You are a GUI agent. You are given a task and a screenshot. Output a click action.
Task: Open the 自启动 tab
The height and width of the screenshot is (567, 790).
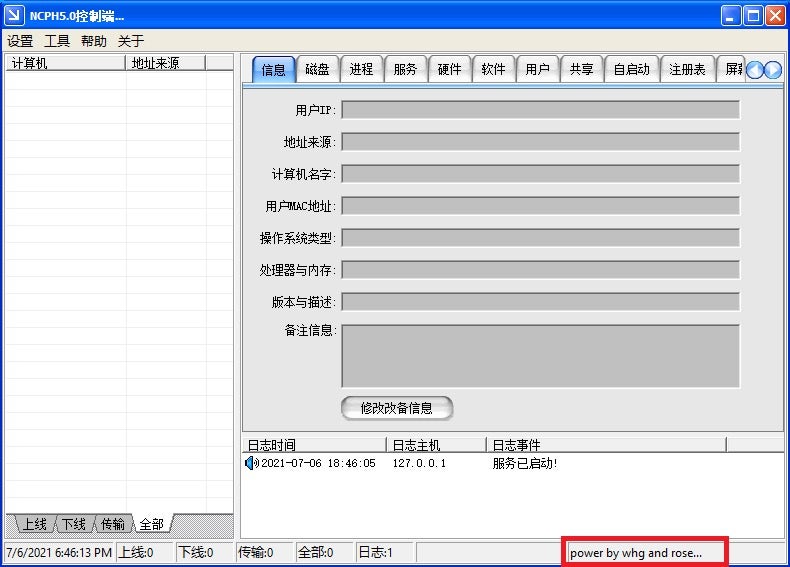(x=631, y=69)
